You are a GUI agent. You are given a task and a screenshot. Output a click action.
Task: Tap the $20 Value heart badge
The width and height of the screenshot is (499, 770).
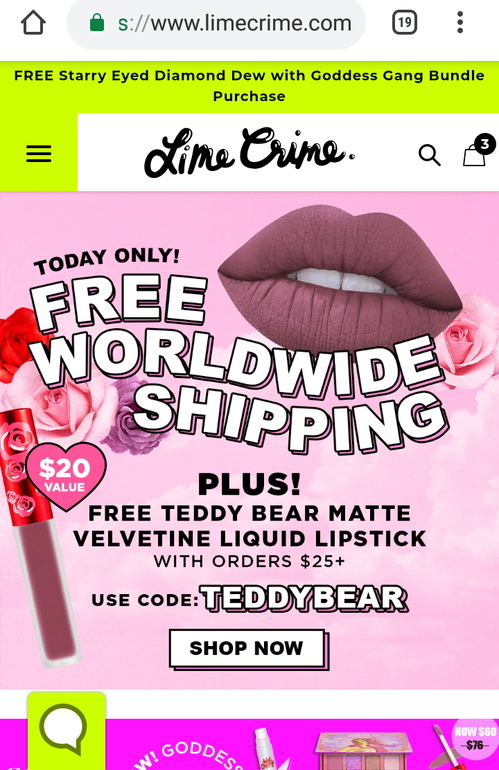[x=65, y=474]
